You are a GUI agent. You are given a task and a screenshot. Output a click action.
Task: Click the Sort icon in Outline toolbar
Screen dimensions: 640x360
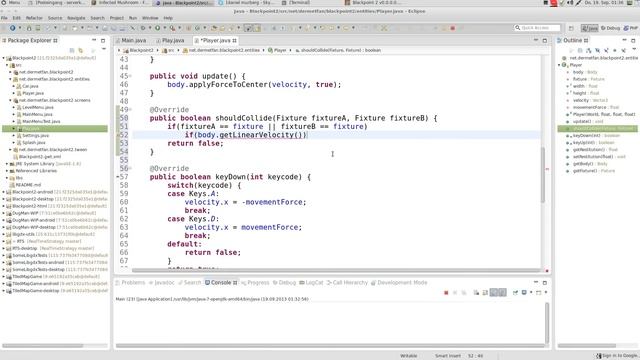589,50
